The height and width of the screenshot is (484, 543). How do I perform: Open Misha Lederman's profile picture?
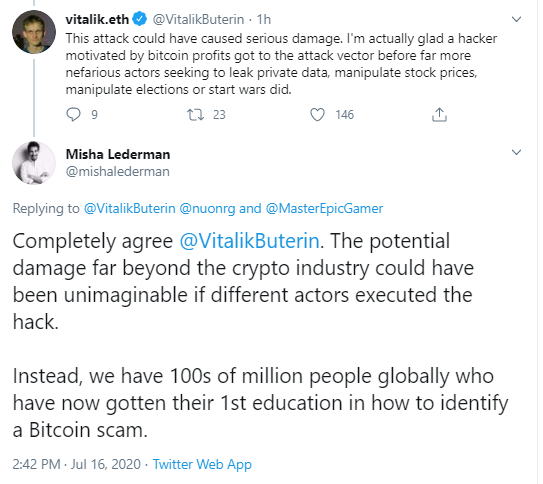(x=34, y=163)
